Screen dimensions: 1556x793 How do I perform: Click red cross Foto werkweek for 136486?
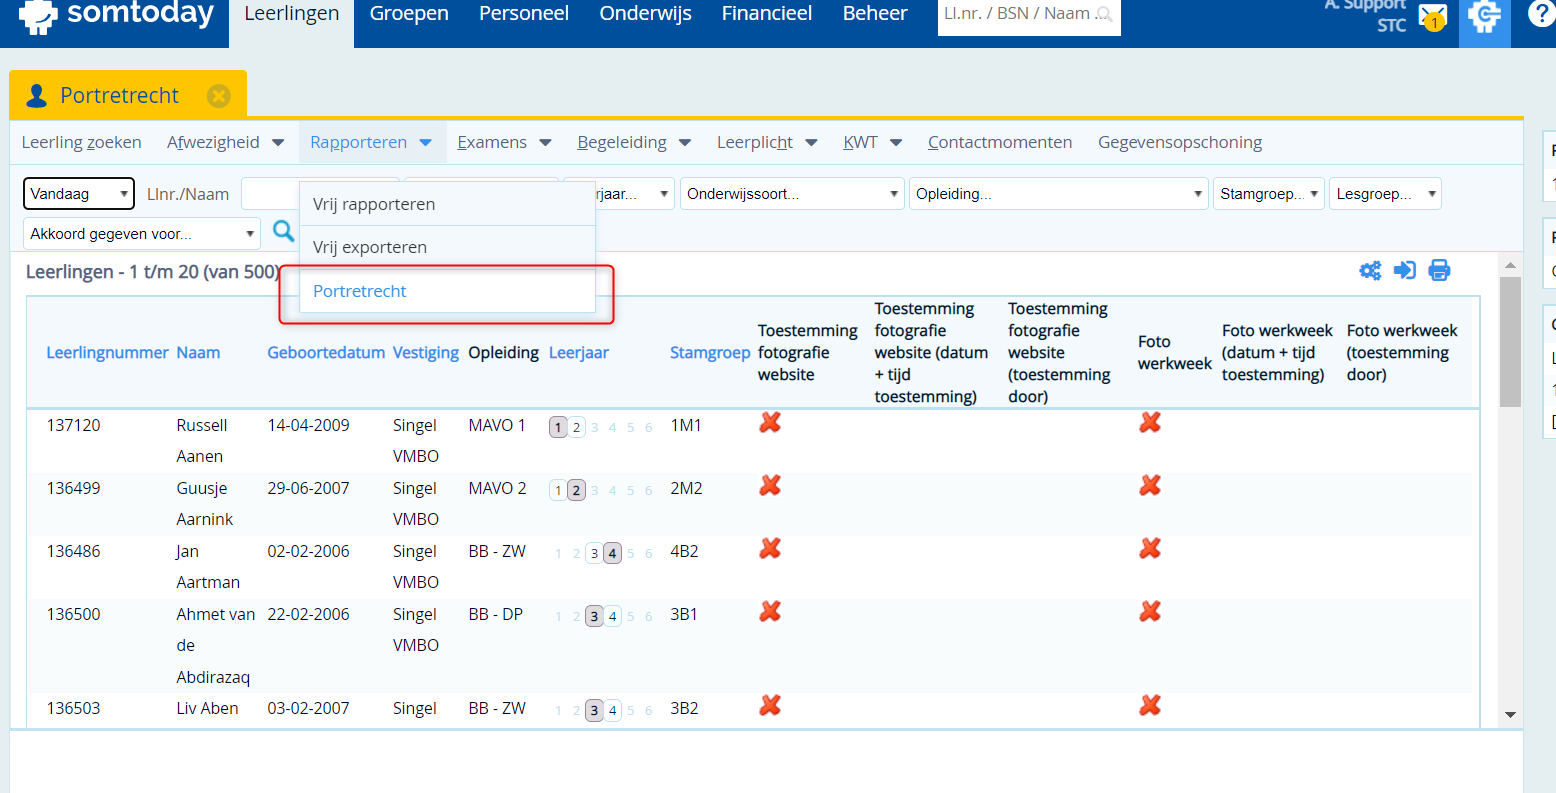click(x=1150, y=549)
